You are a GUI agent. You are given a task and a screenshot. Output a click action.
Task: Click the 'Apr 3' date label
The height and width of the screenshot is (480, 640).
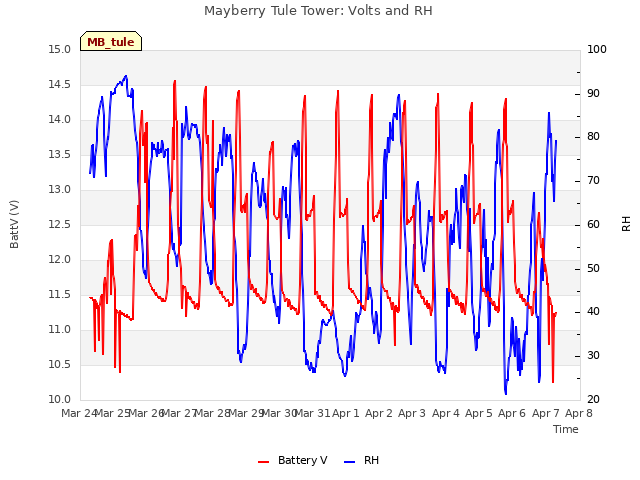412,413
